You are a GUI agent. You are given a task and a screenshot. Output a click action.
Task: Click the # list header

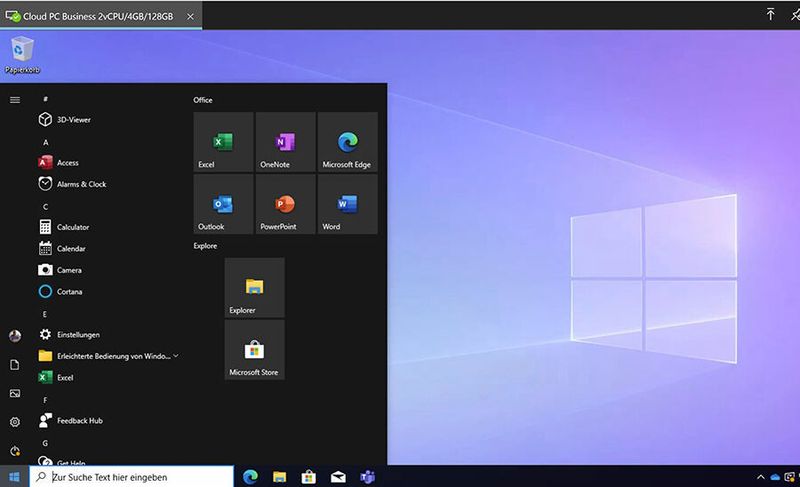[45, 99]
